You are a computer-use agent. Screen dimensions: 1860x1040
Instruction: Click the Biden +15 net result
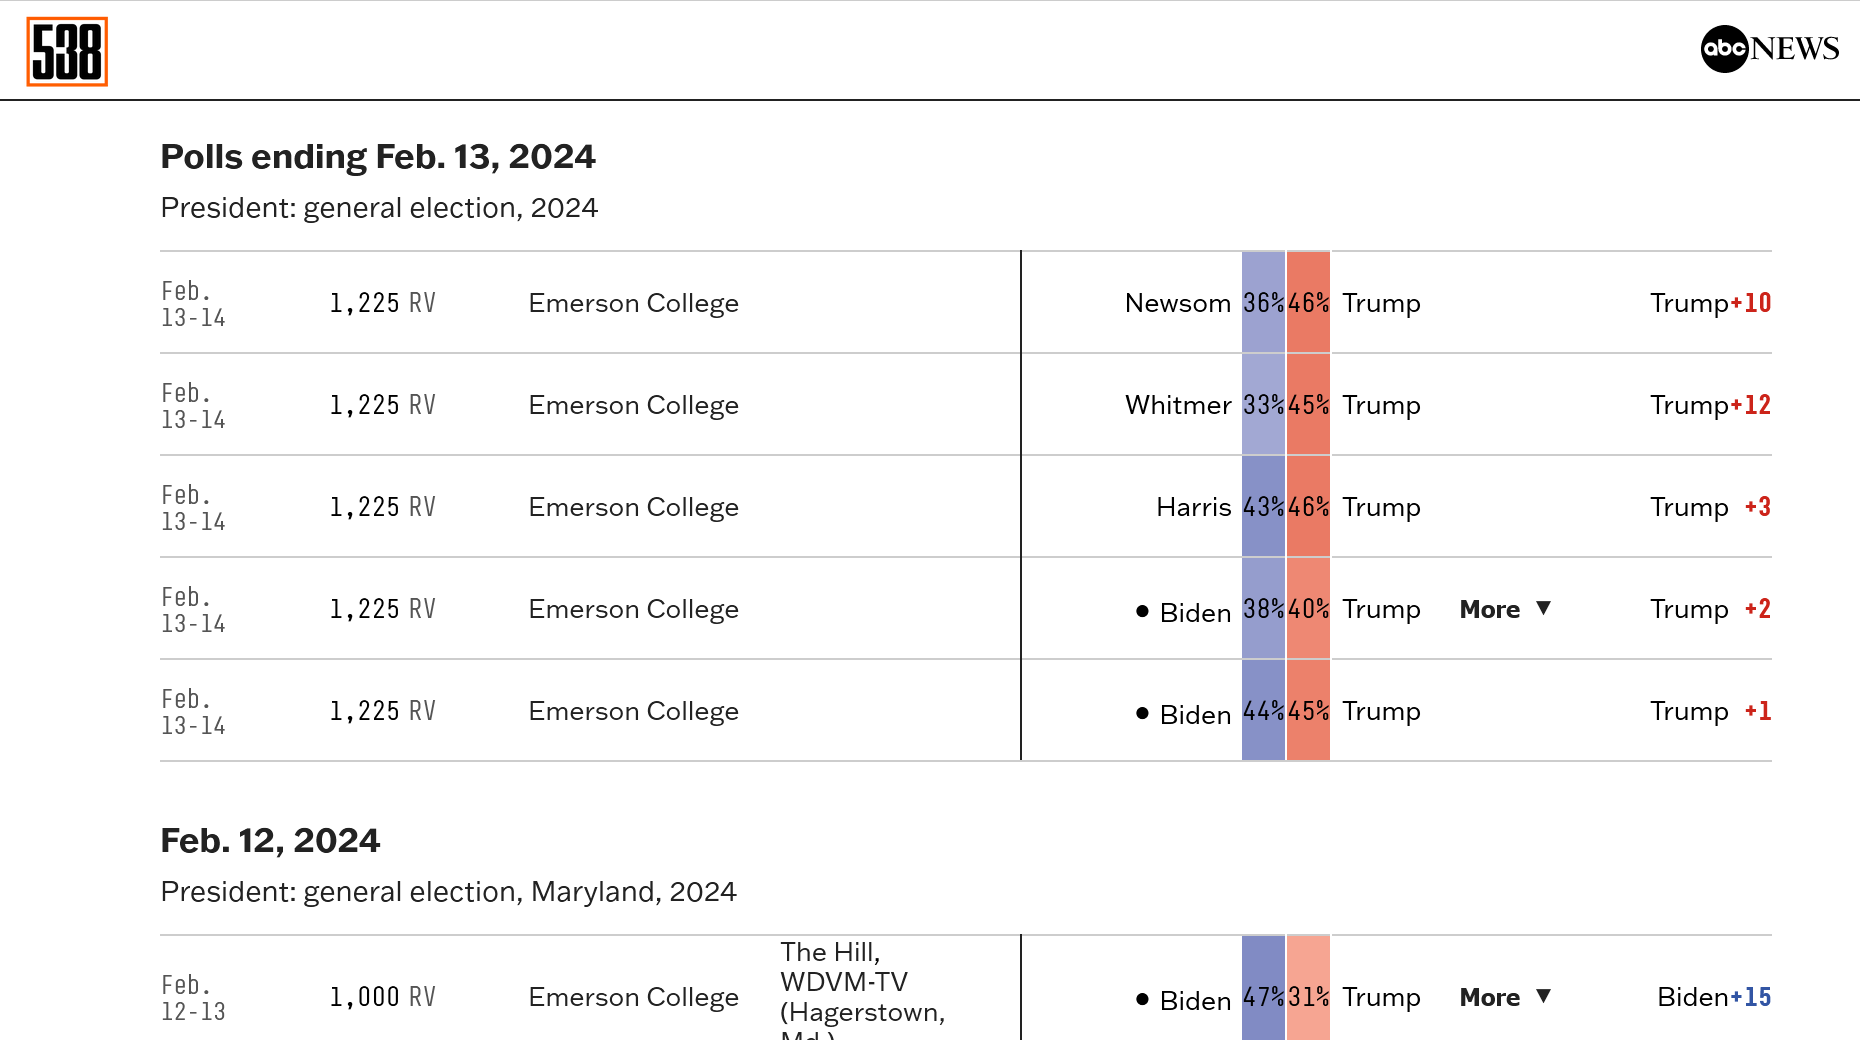click(x=1714, y=997)
